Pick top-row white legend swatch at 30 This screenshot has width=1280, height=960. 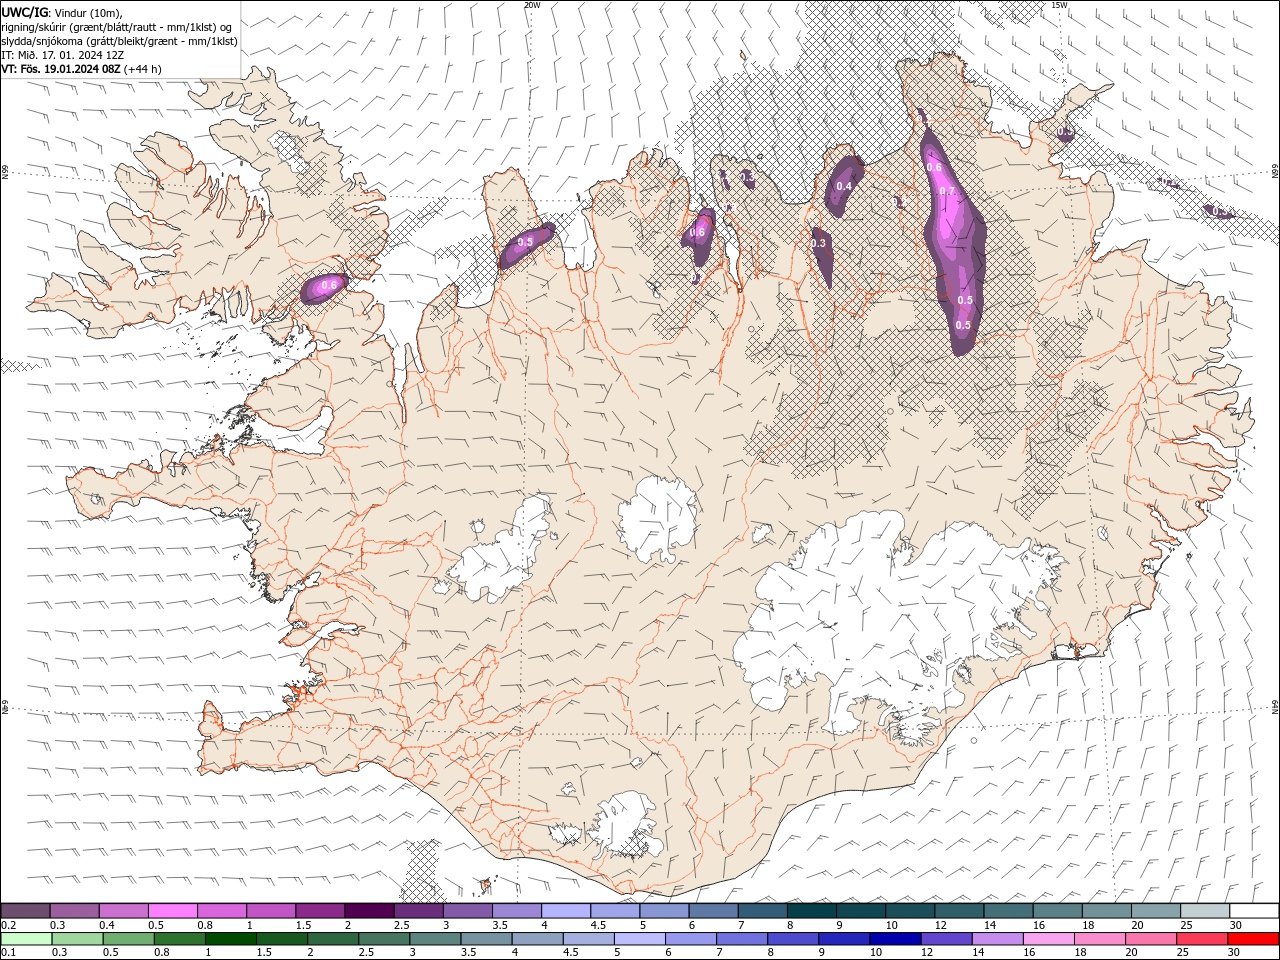1253,911
